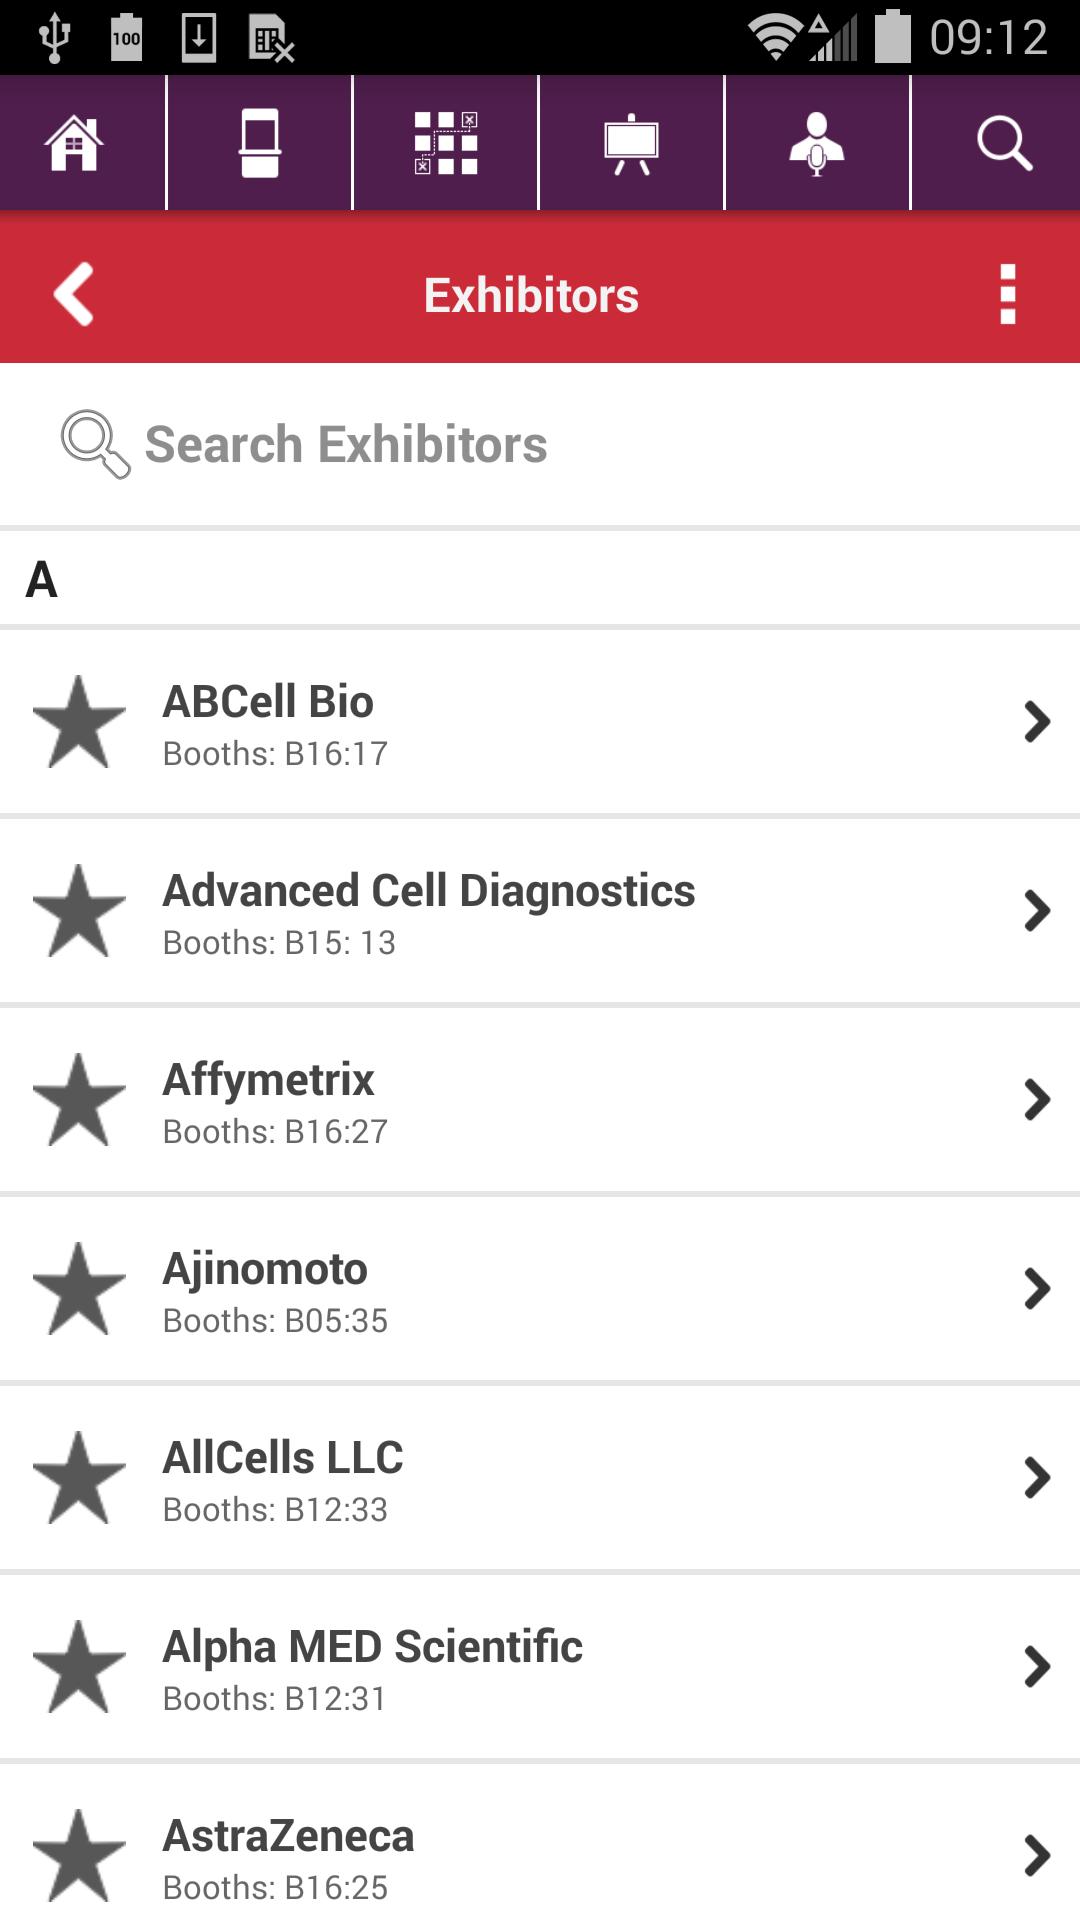Tap the chevron beside AllCells LLC
This screenshot has height=1920, width=1080.
pos(1037,1478)
